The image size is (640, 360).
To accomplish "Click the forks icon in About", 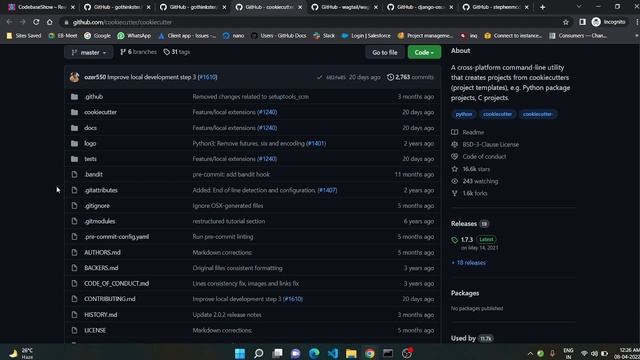I will (x=455, y=193).
